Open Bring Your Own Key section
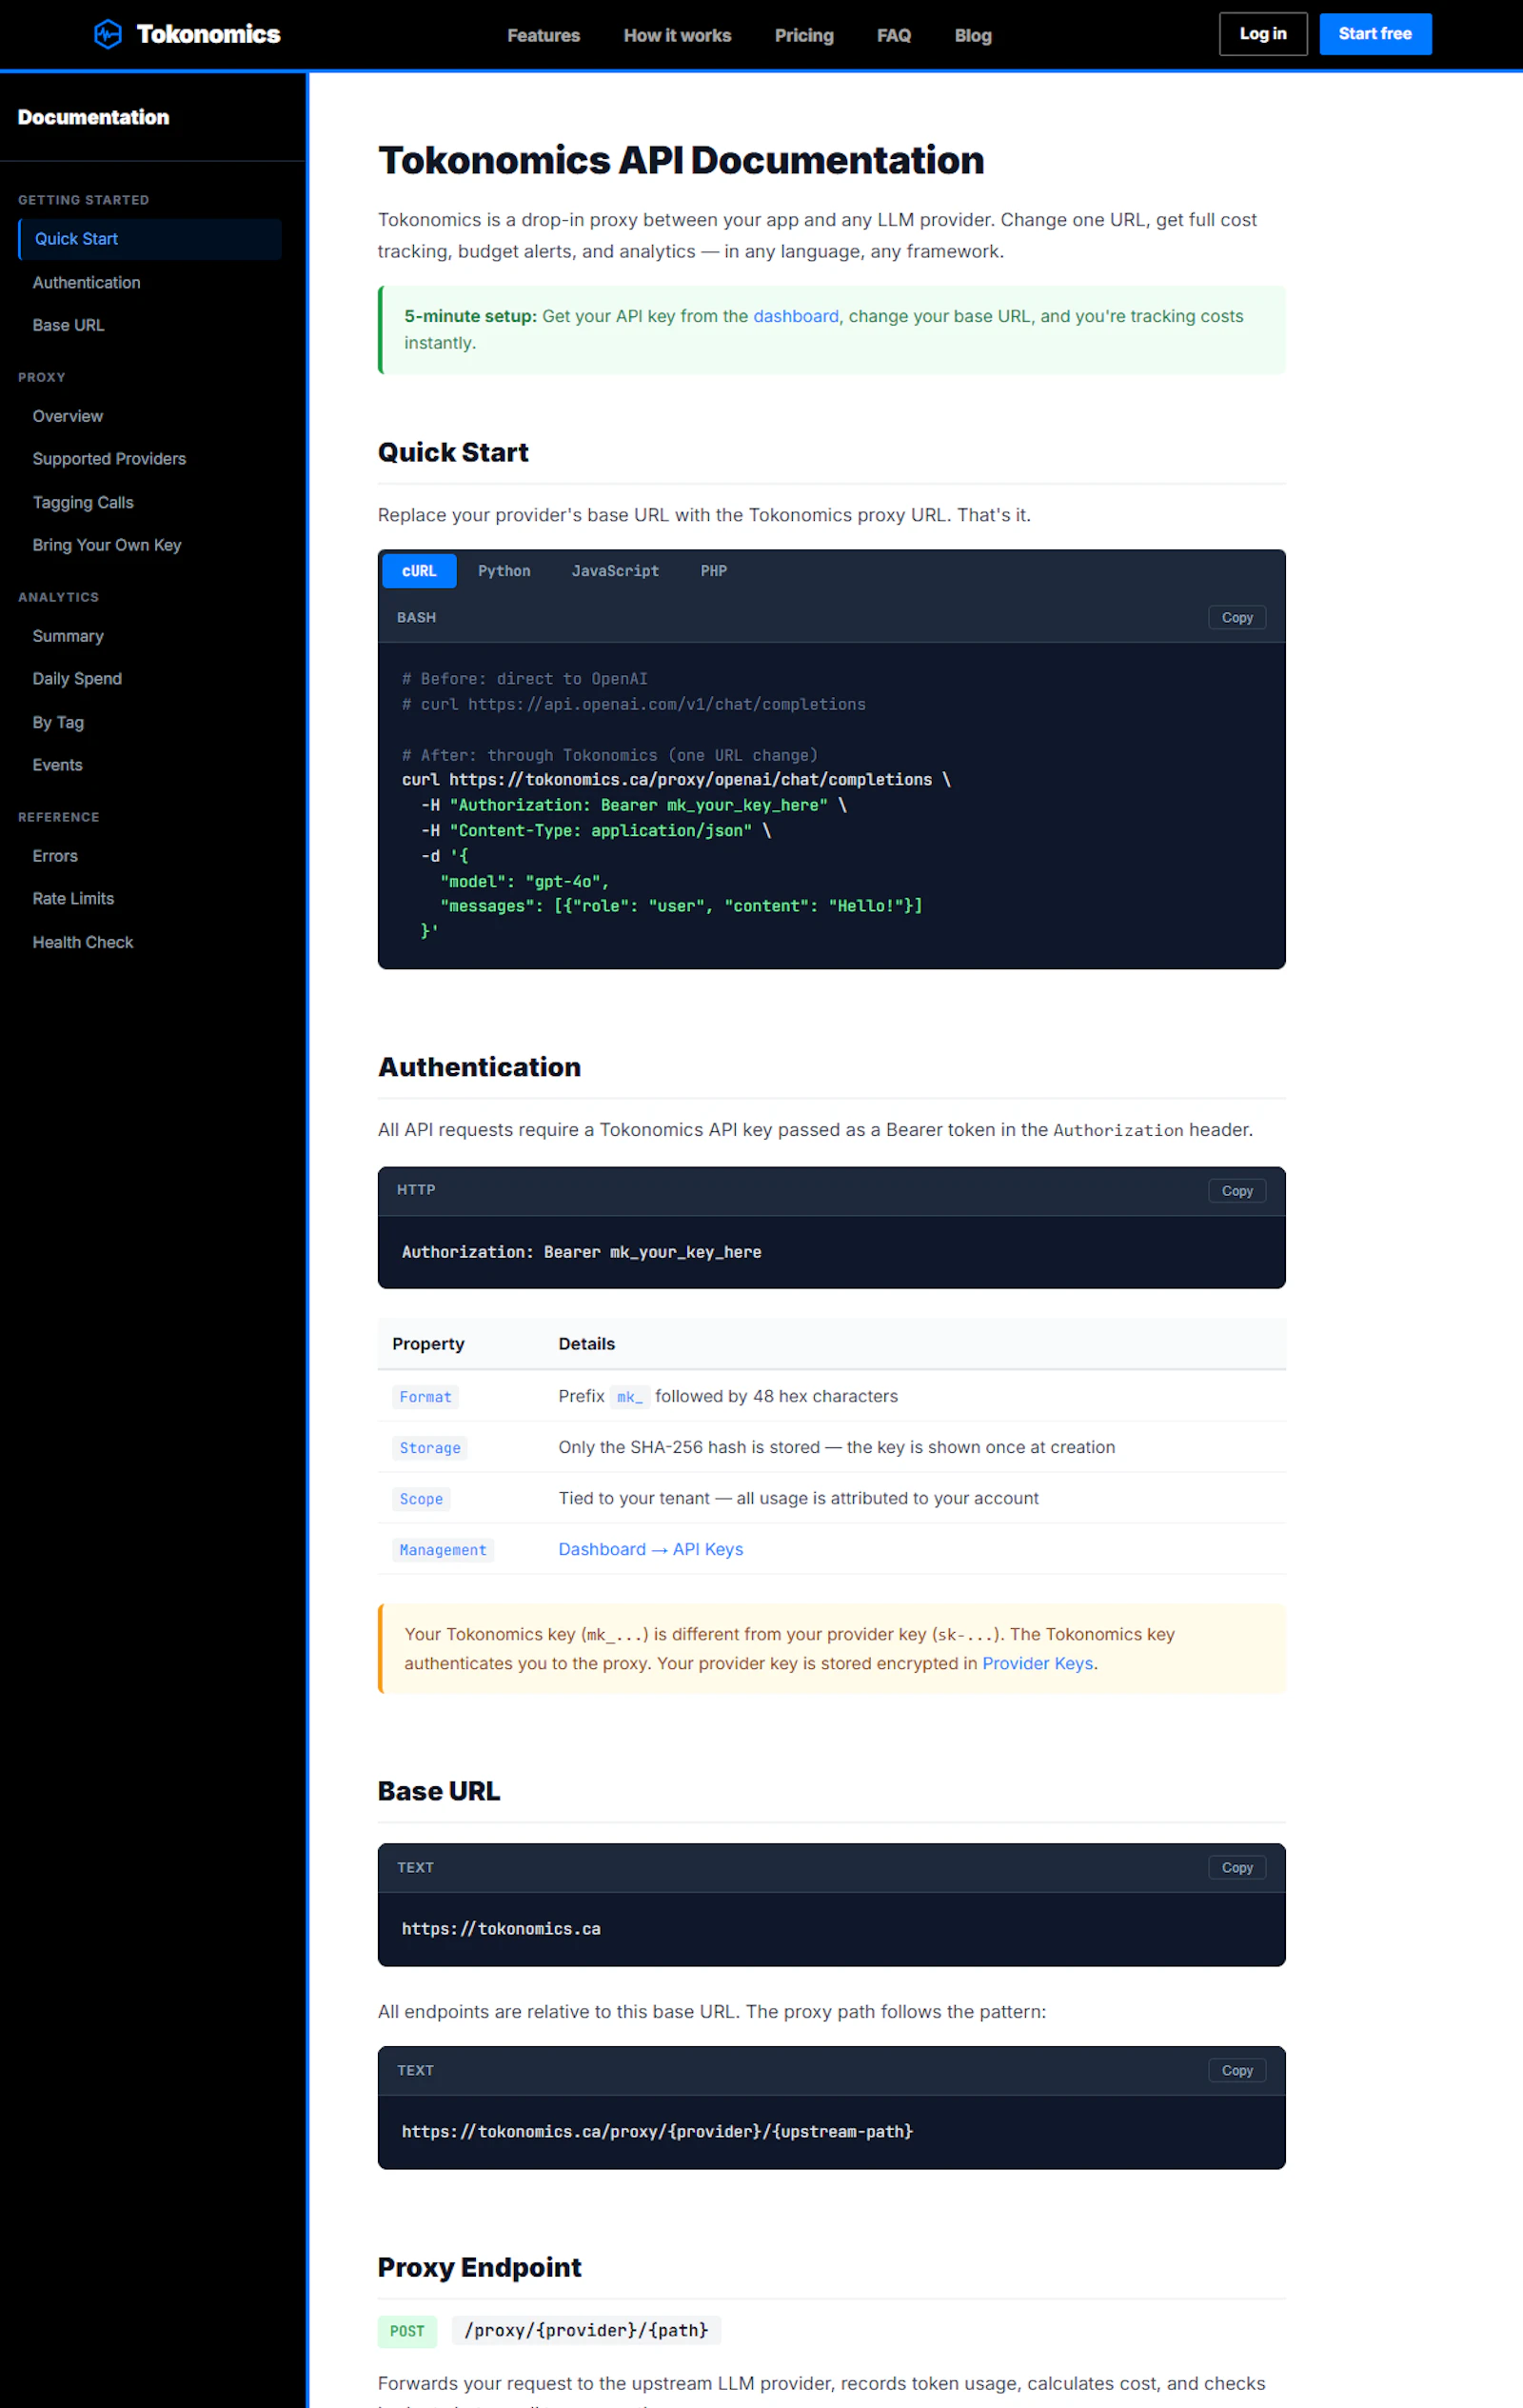This screenshot has width=1523, height=2408. (107, 546)
